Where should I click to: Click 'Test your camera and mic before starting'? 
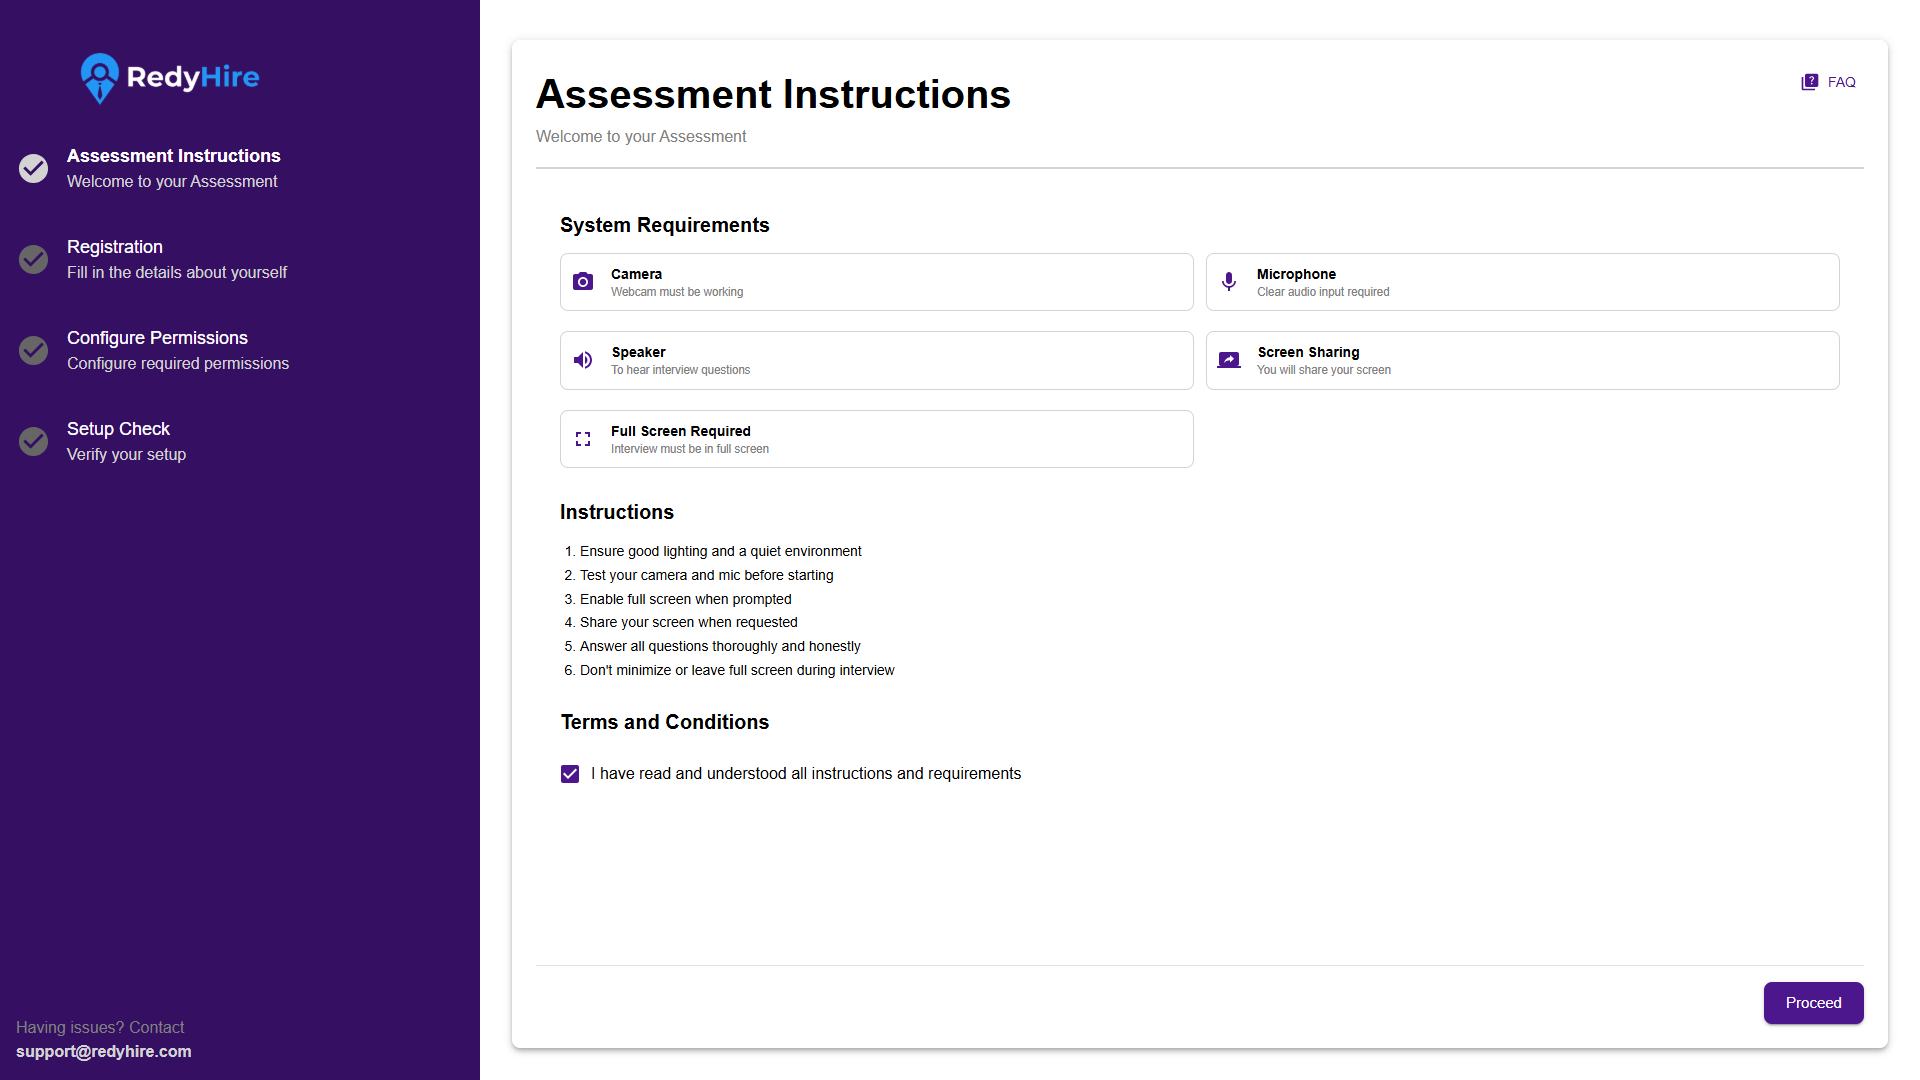pyautogui.click(x=707, y=575)
